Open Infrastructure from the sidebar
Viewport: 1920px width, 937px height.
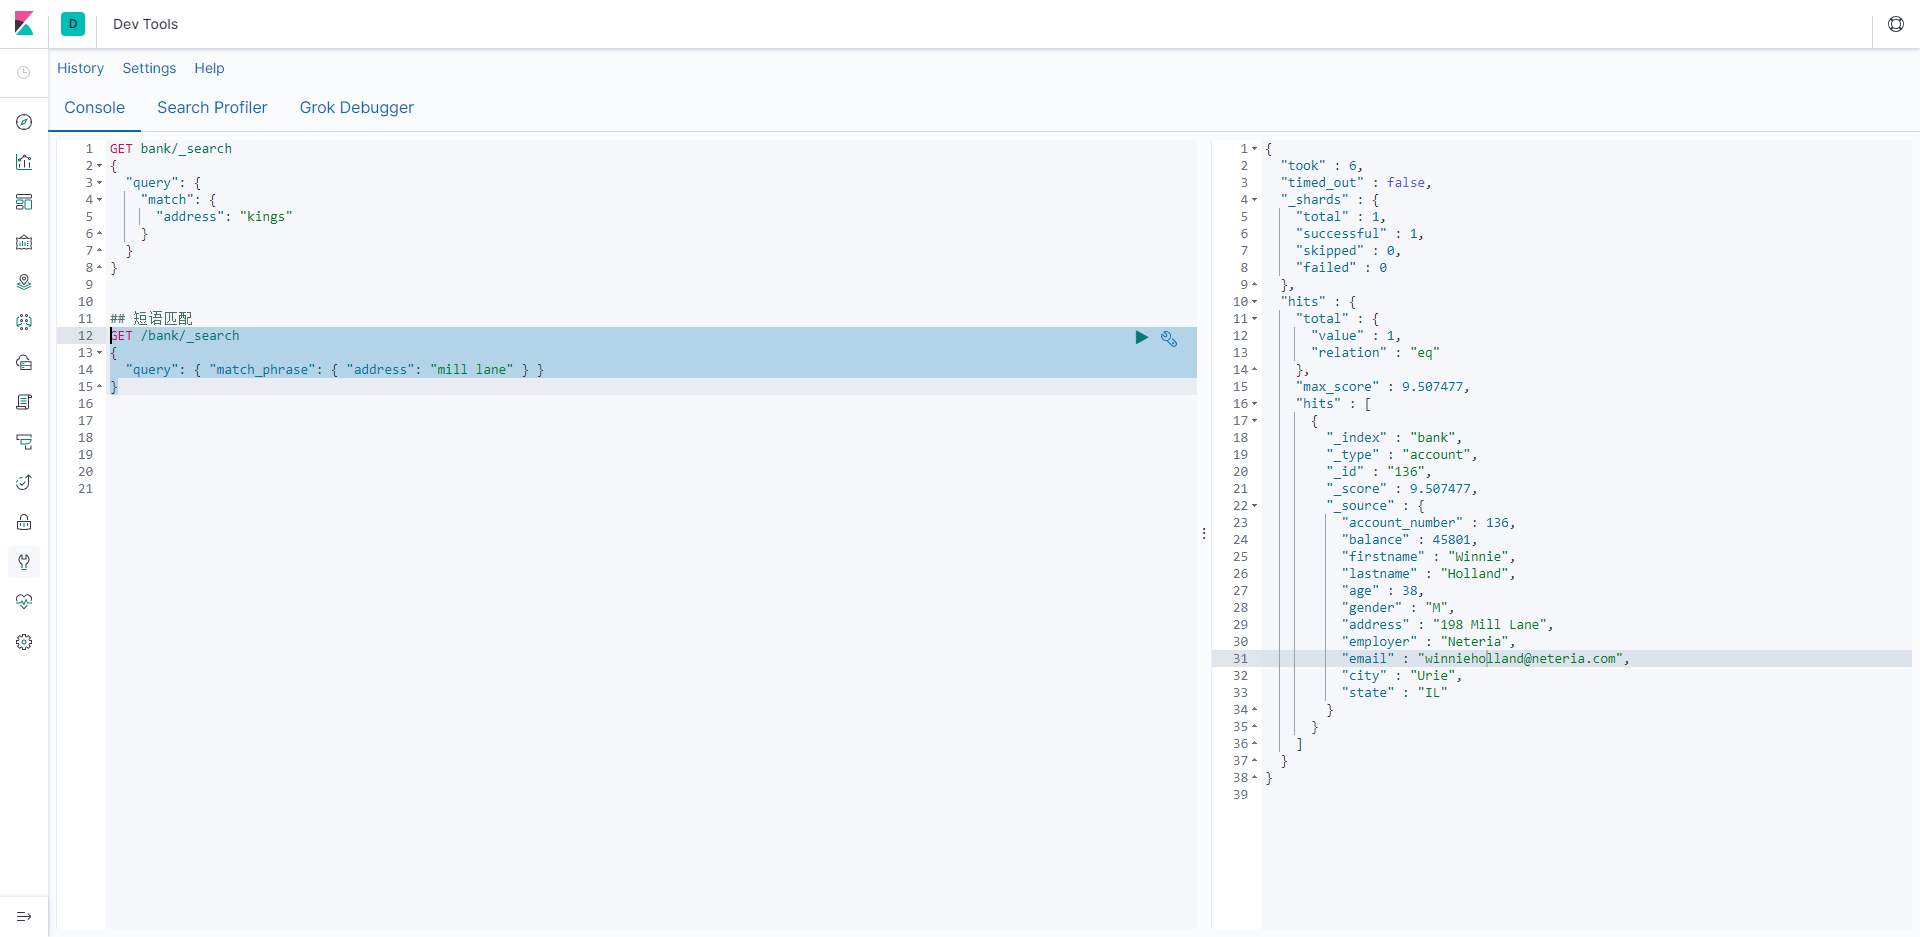click(24, 362)
